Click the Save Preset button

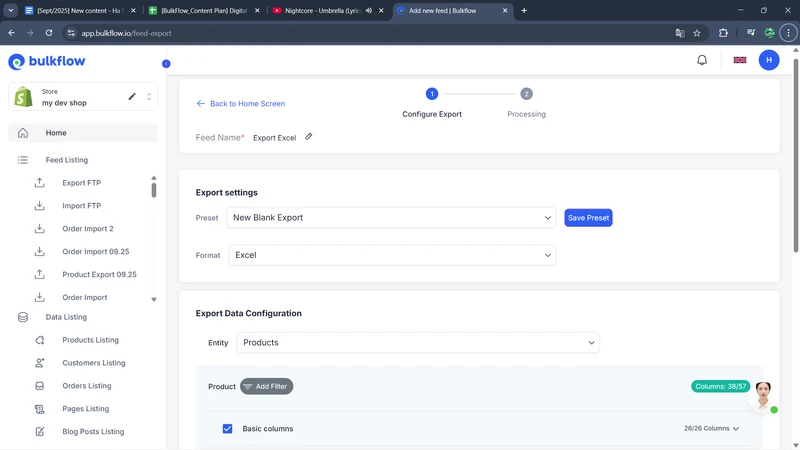[588, 218]
